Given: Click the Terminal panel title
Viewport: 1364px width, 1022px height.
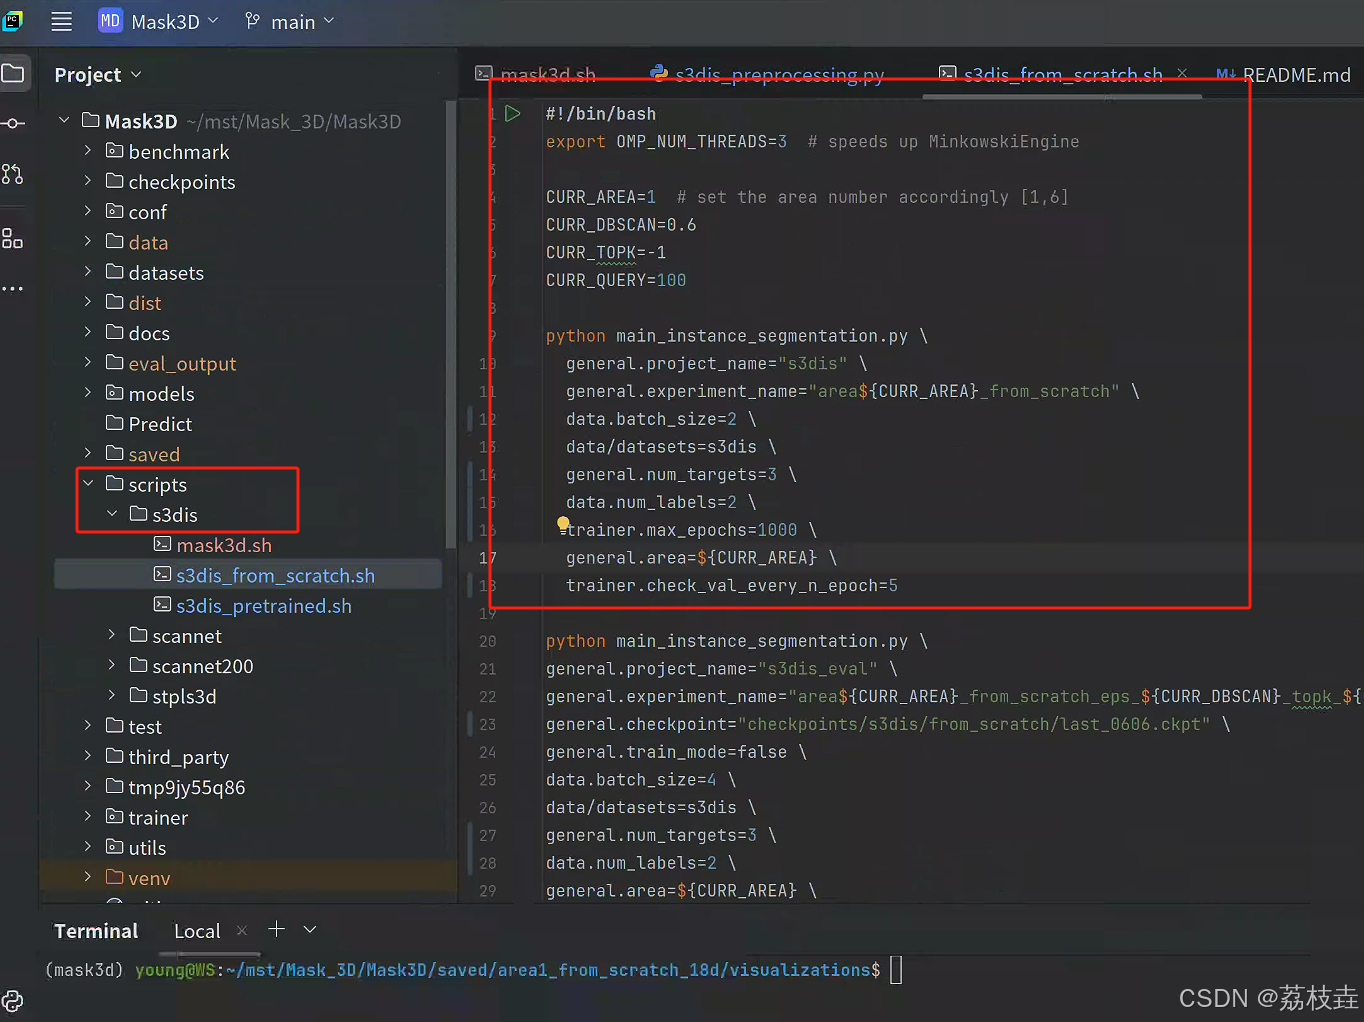Looking at the screenshot, I should pos(96,931).
